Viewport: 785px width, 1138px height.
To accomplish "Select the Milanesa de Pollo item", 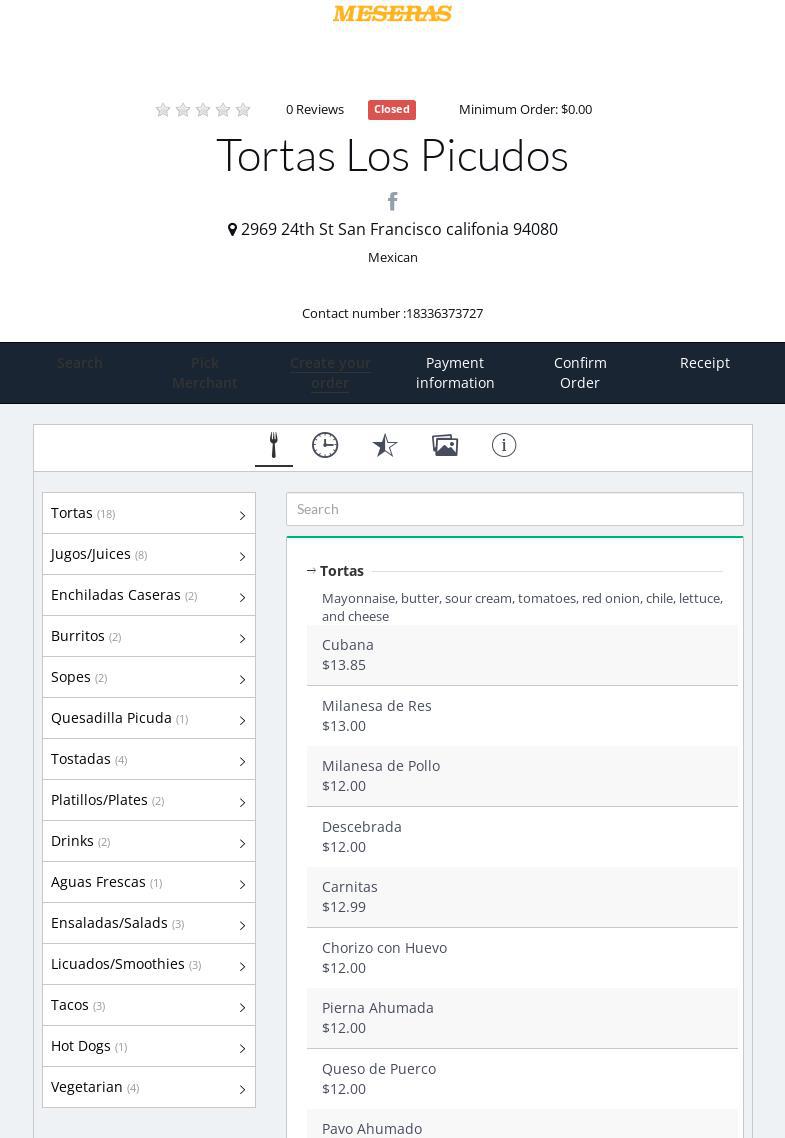I will pyautogui.click(x=521, y=776).
